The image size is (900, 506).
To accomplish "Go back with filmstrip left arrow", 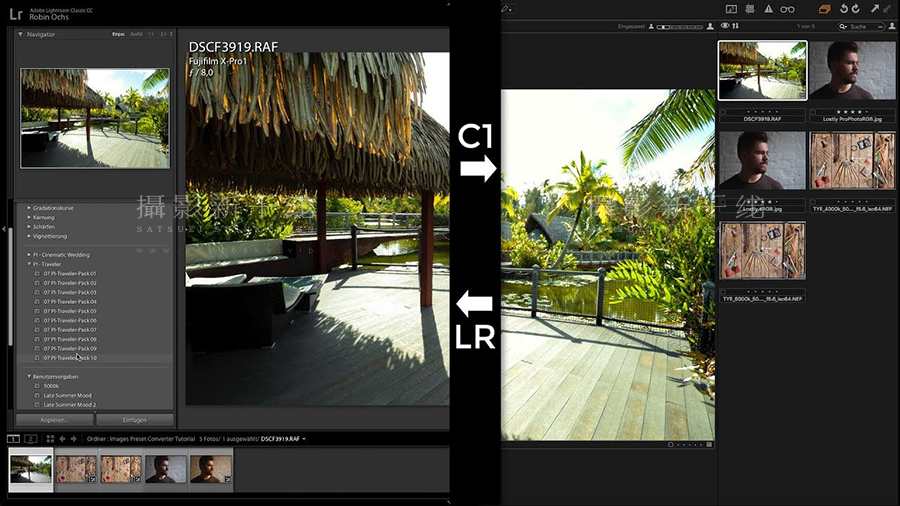I will pyautogui.click(x=62, y=439).
